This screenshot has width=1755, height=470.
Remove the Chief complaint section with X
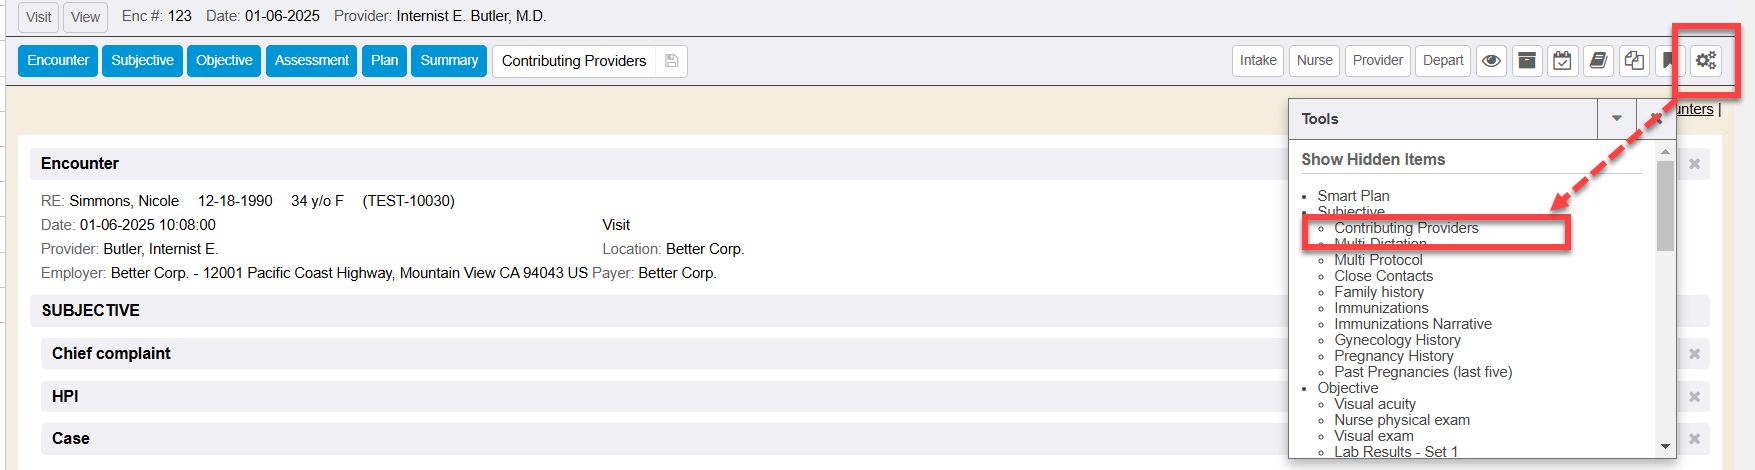coord(1694,354)
